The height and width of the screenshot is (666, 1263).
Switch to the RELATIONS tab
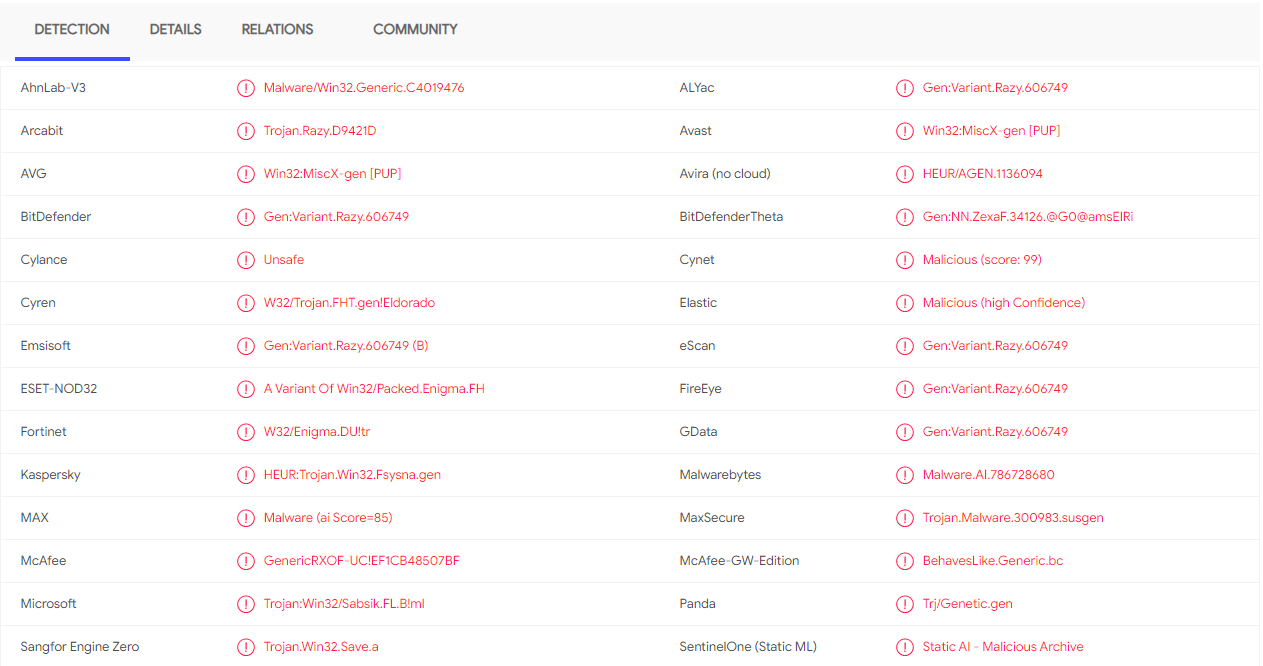point(278,30)
